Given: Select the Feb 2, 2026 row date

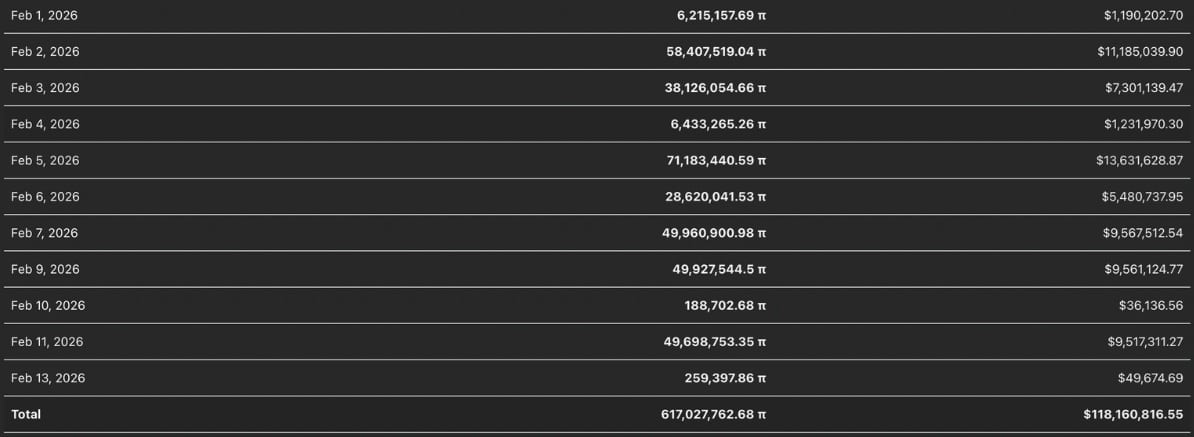Looking at the screenshot, I should tap(44, 52).
